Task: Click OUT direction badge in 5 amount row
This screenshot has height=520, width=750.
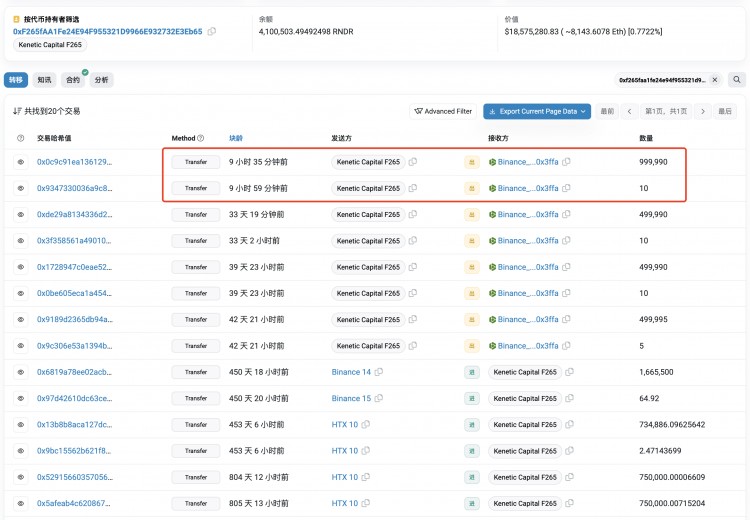Action: pyautogui.click(x=472, y=346)
